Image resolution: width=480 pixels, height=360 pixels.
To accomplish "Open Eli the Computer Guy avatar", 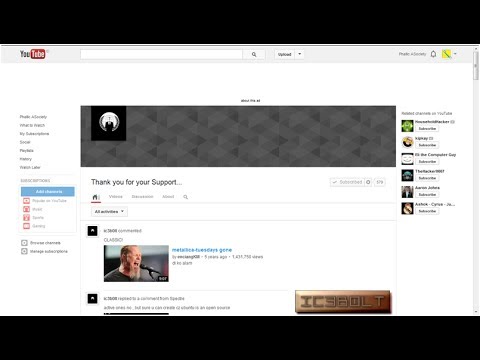I will point(407,159).
